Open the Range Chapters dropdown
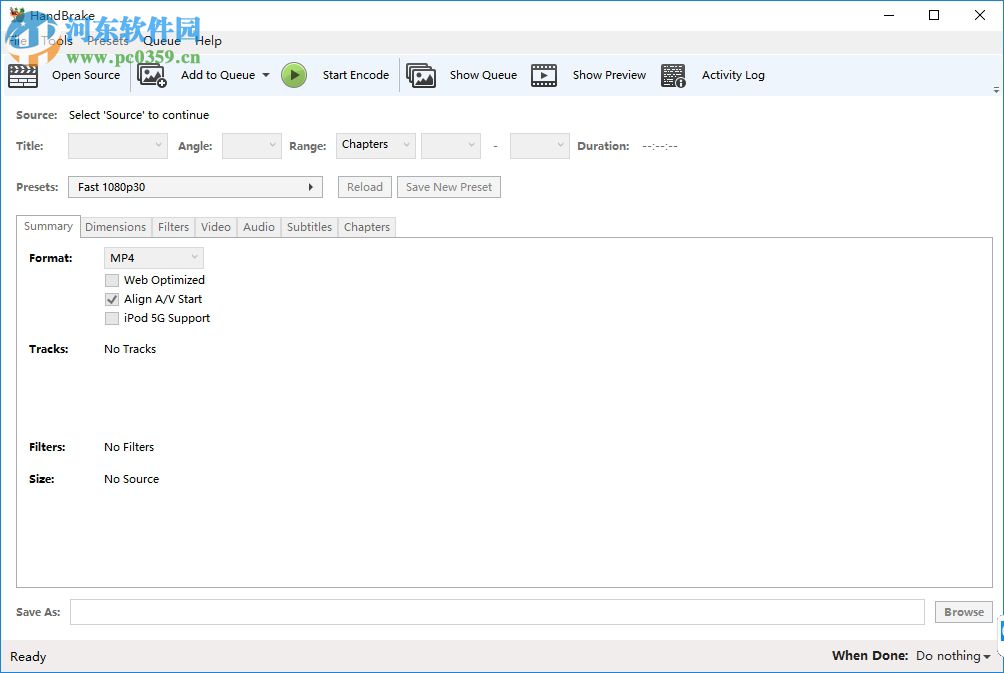This screenshot has height=673, width=1004. tap(375, 145)
